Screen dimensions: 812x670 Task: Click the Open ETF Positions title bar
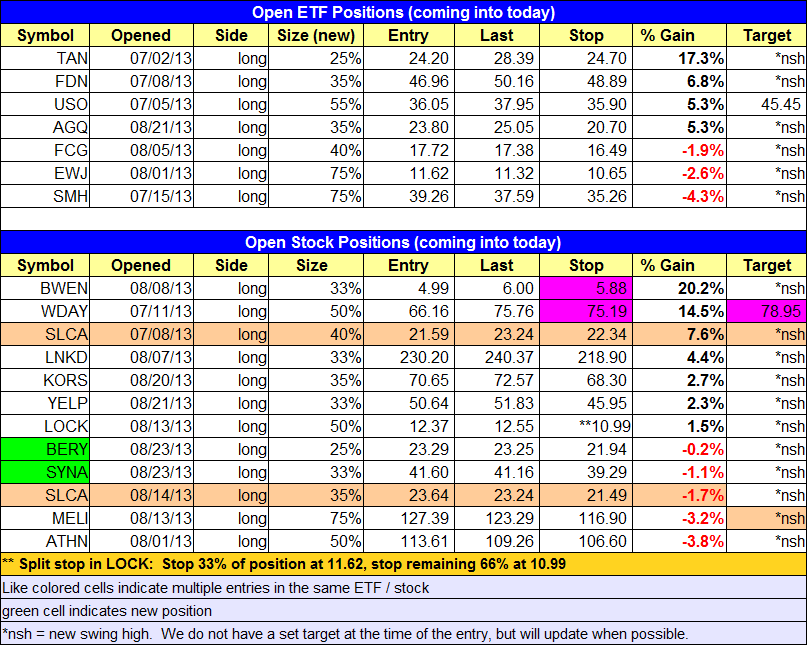pos(403,12)
